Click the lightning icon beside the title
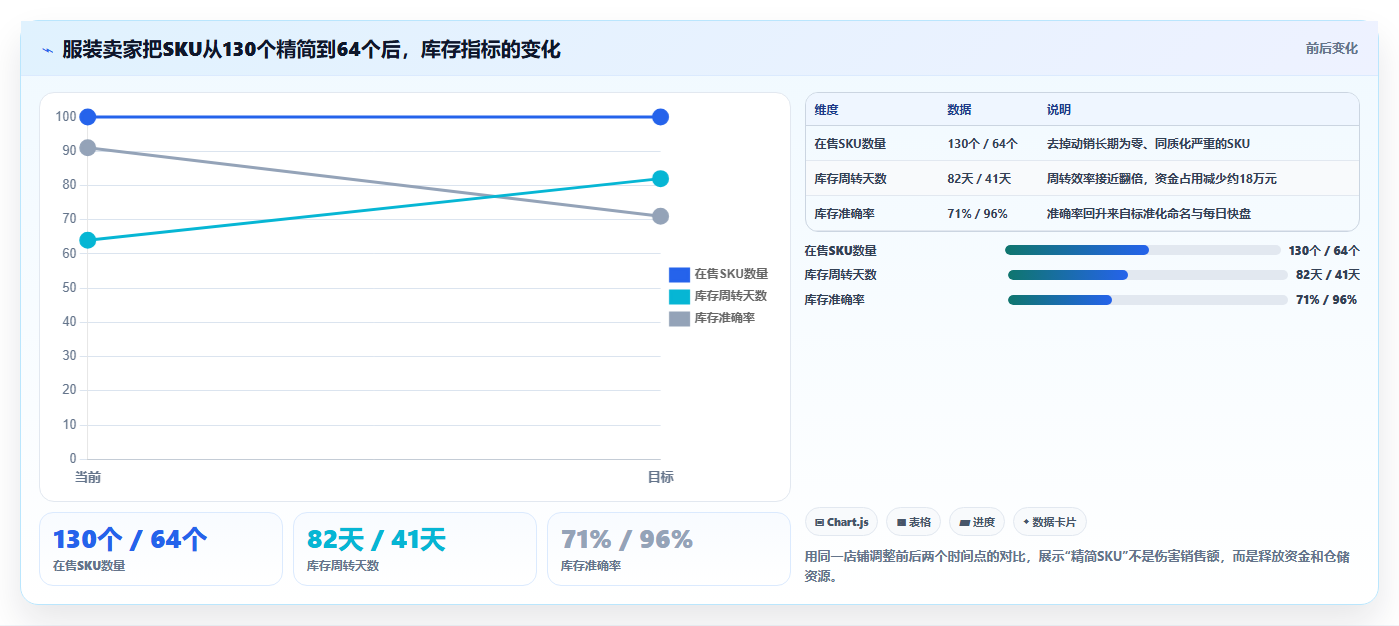1399x626 pixels. click(x=47, y=50)
